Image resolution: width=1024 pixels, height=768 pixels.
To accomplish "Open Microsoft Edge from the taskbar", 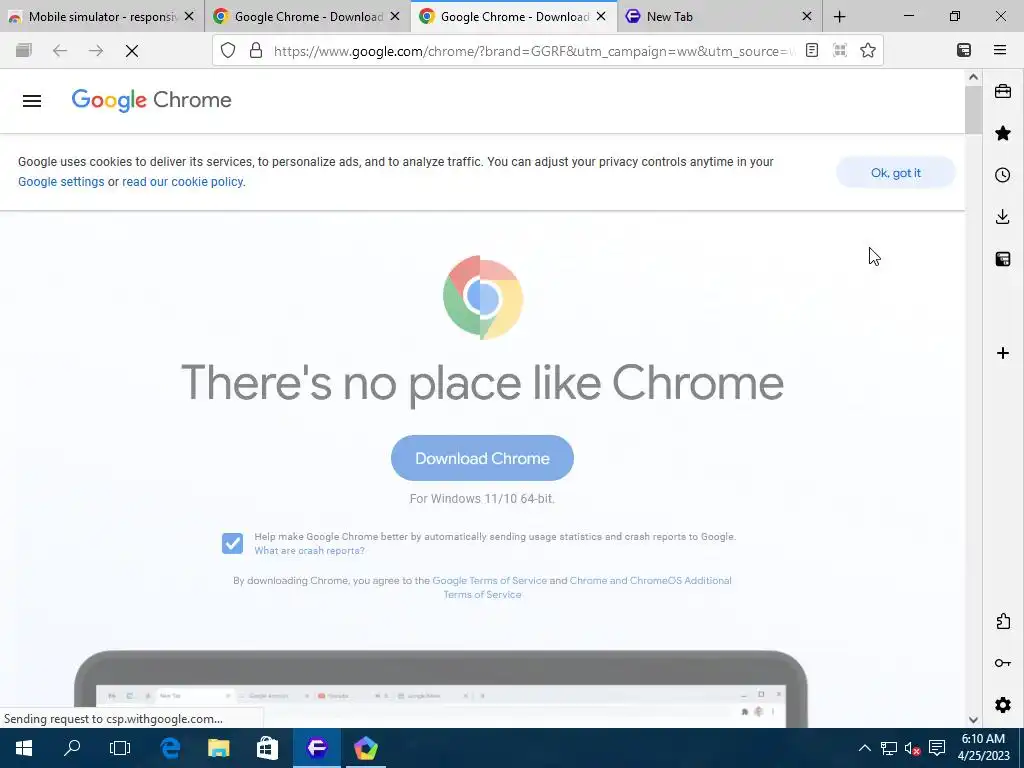I will tap(170, 748).
